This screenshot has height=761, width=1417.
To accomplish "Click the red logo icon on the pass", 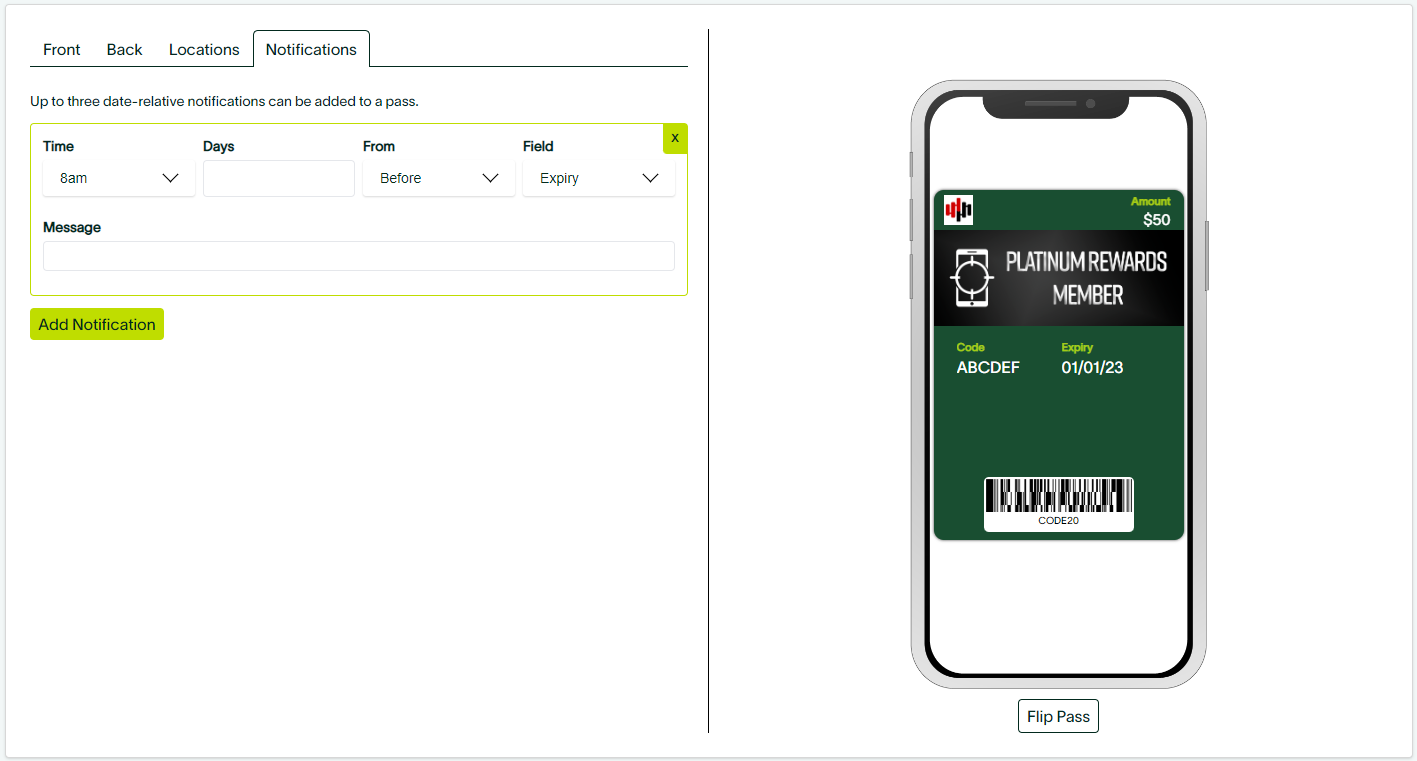I will [958, 210].
